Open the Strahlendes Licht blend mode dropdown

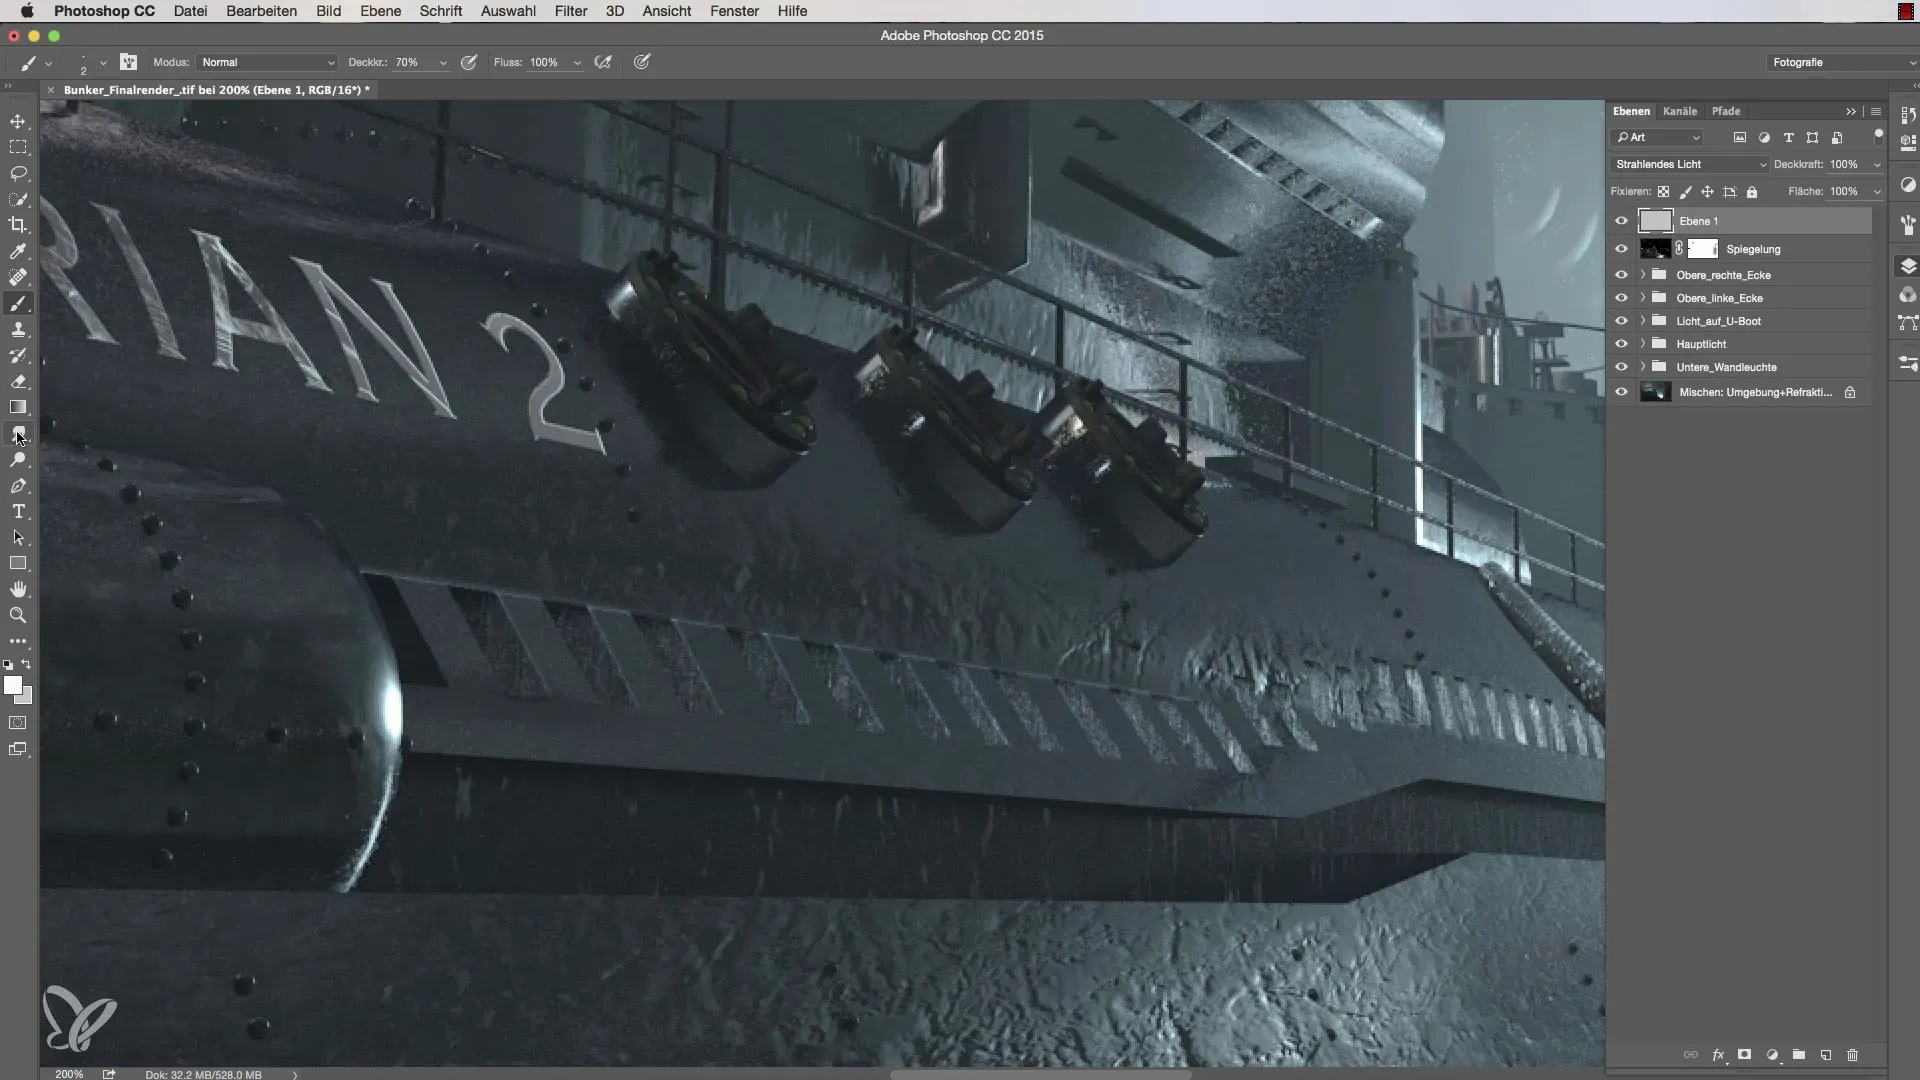1689,164
